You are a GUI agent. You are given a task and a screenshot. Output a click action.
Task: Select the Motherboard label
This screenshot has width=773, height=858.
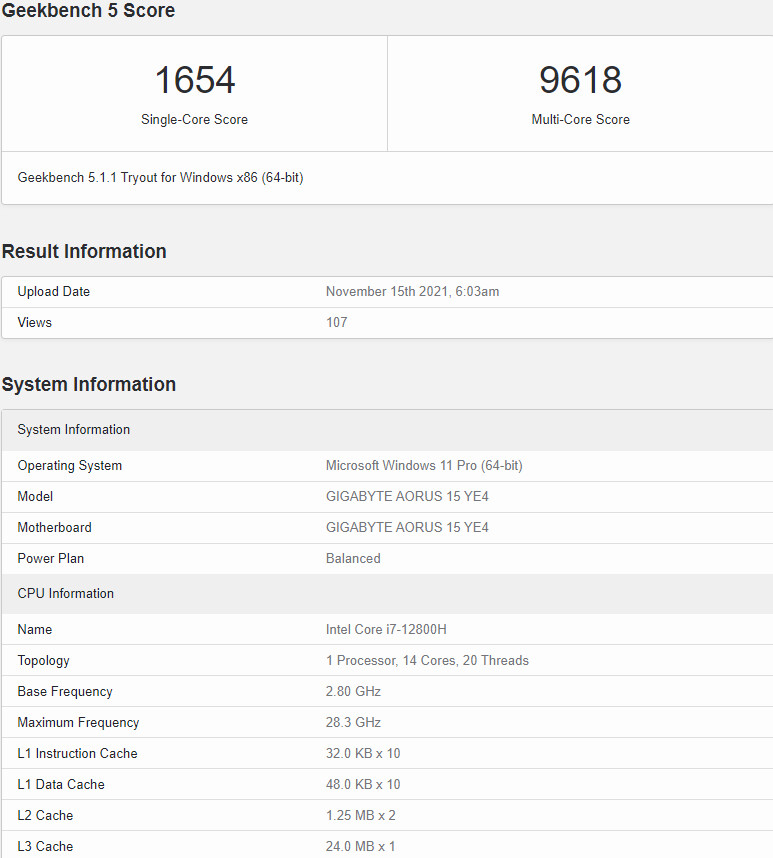[x=55, y=527]
